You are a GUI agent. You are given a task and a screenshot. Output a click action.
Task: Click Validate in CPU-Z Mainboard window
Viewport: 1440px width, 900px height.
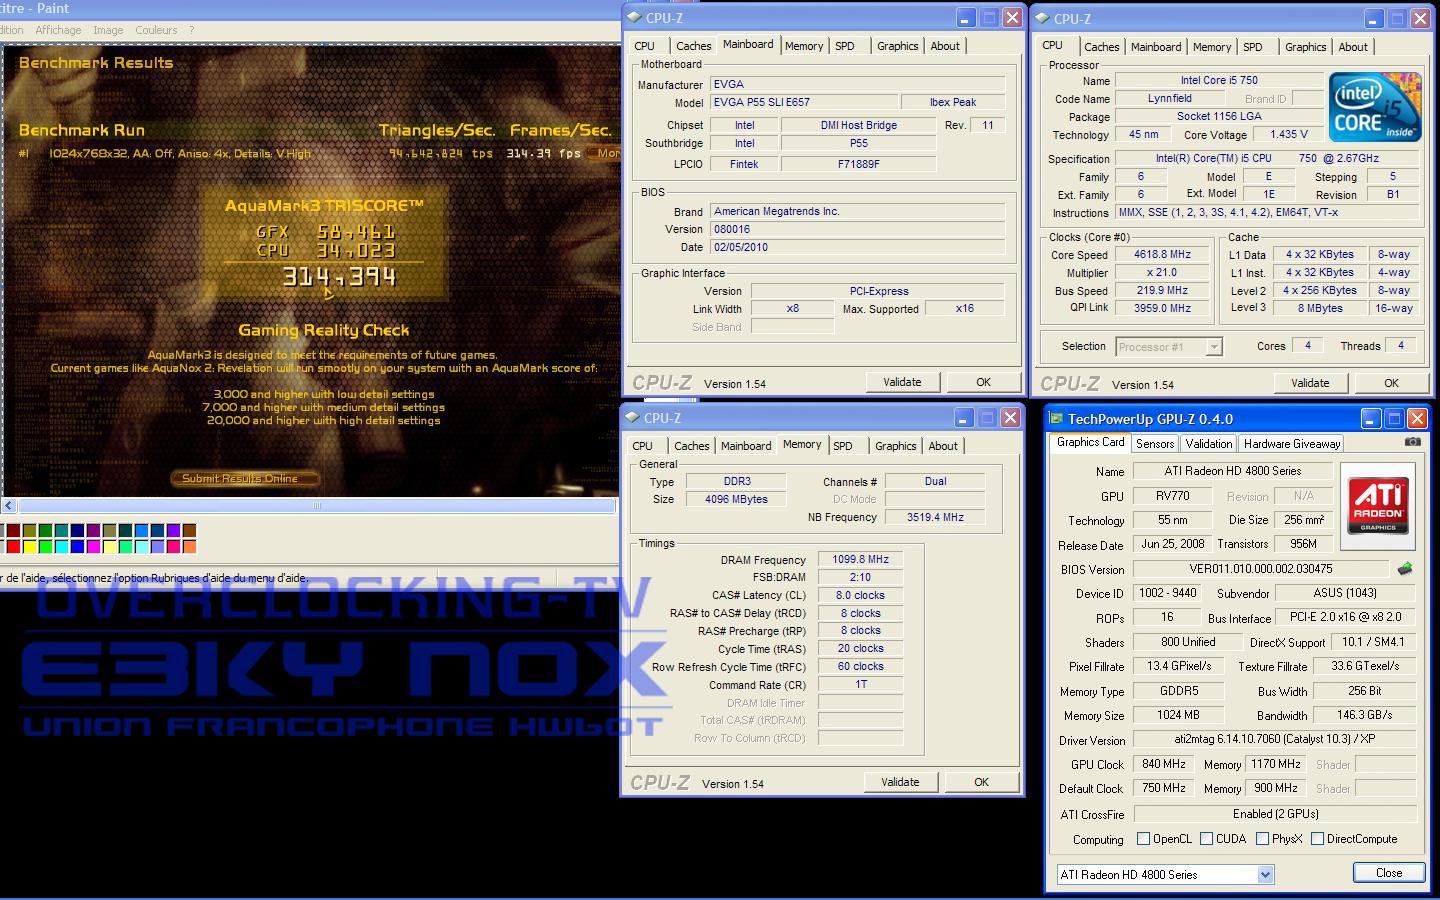click(x=902, y=382)
